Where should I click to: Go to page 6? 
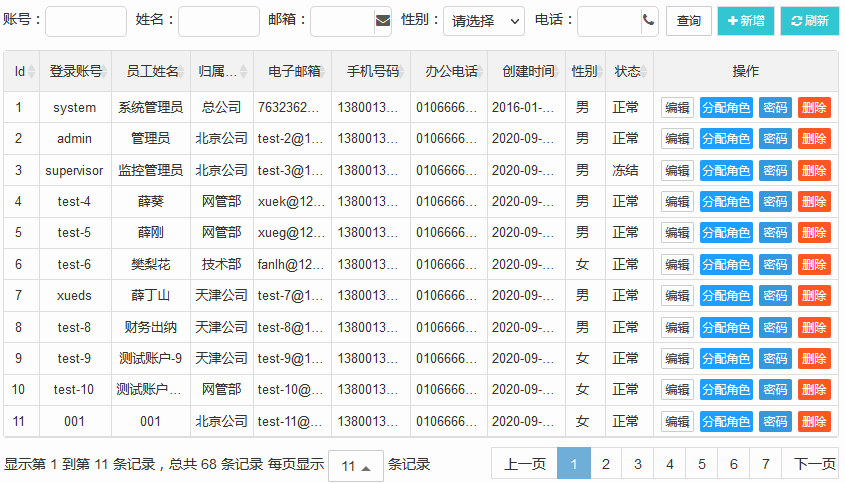click(733, 464)
